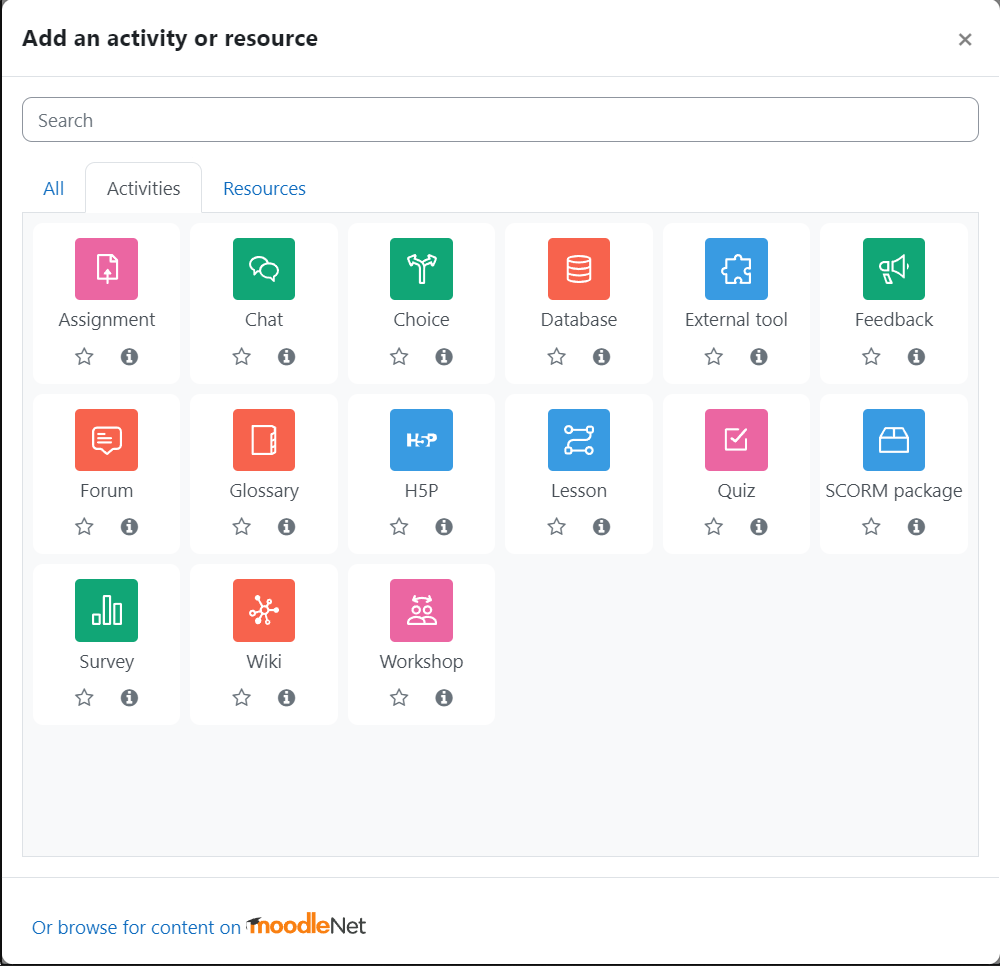Mark Choice as starred favourite
Image resolution: width=1000 pixels, height=966 pixels.
(399, 356)
